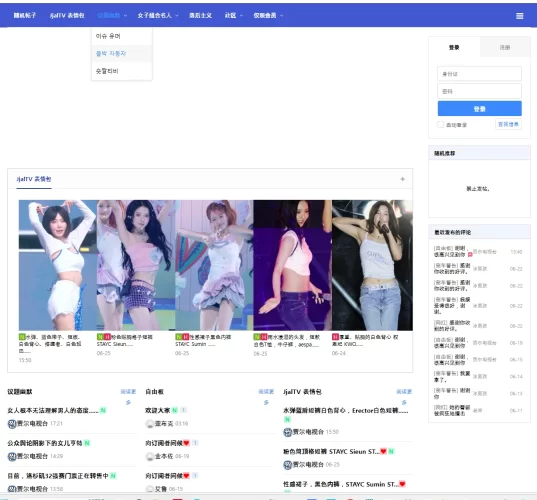Click the N badge on 欢迎大家 post
Viewport: 537px width, 500px height.
(x=175, y=410)
